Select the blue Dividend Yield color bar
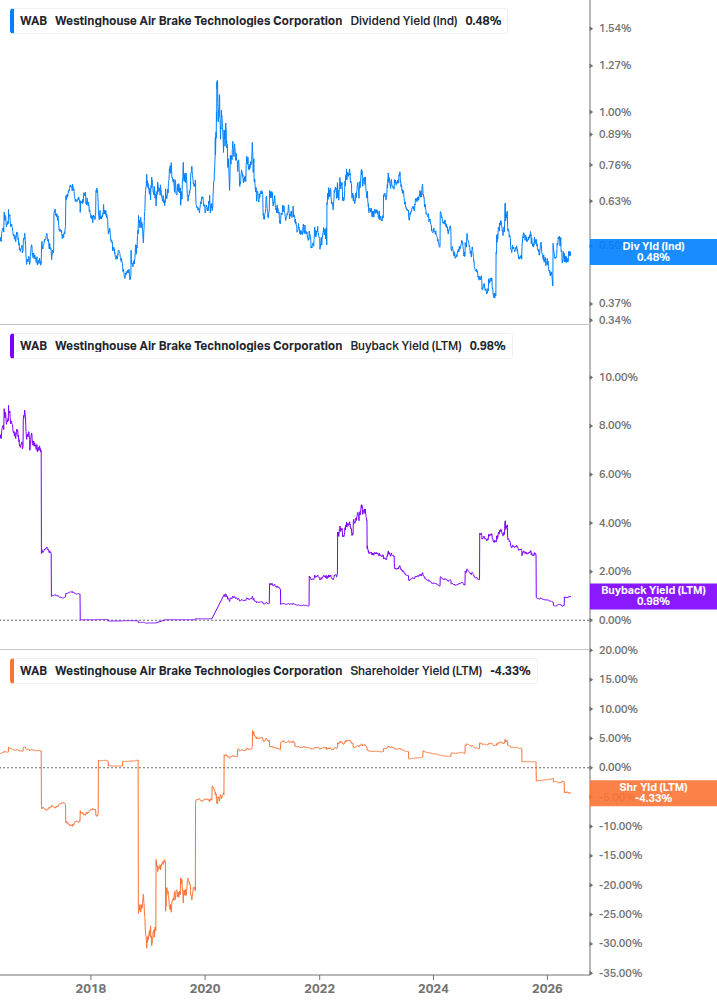The image size is (717, 1005). coord(12,21)
